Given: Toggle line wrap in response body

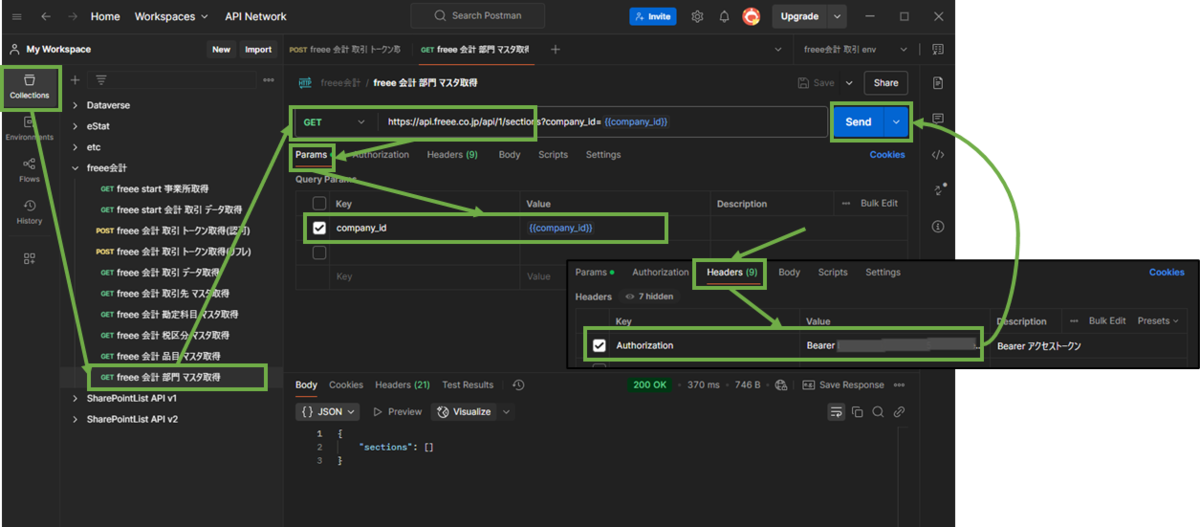Looking at the screenshot, I should (x=836, y=412).
